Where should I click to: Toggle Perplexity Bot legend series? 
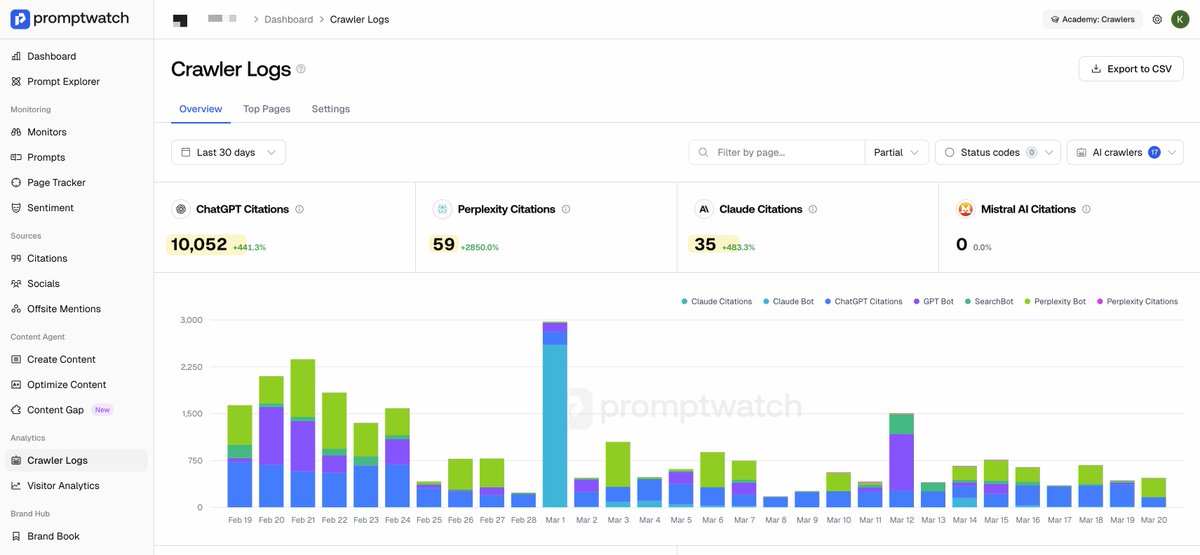(x=1055, y=301)
